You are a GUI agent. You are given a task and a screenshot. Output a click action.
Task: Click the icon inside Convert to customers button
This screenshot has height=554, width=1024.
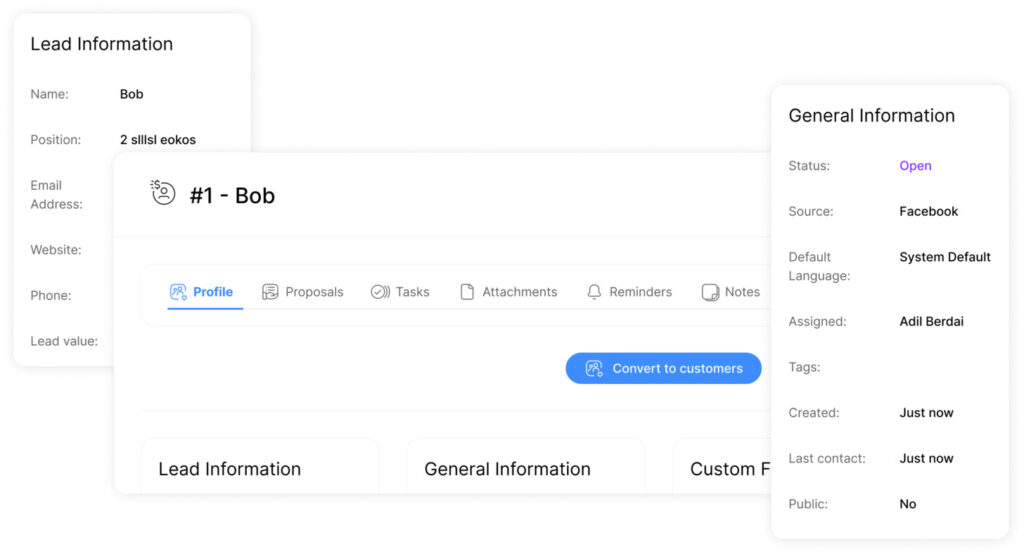pyautogui.click(x=594, y=368)
